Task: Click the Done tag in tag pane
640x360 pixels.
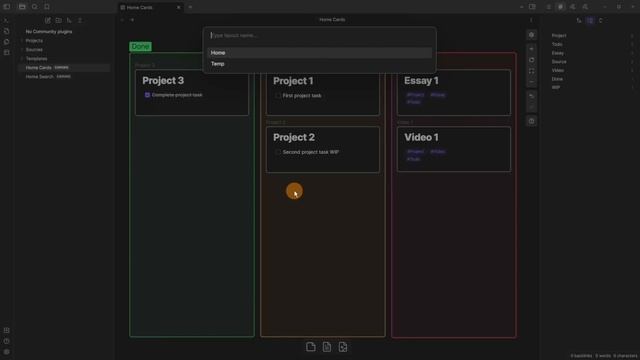Action: pyautogui.click(x=557, y=79)
